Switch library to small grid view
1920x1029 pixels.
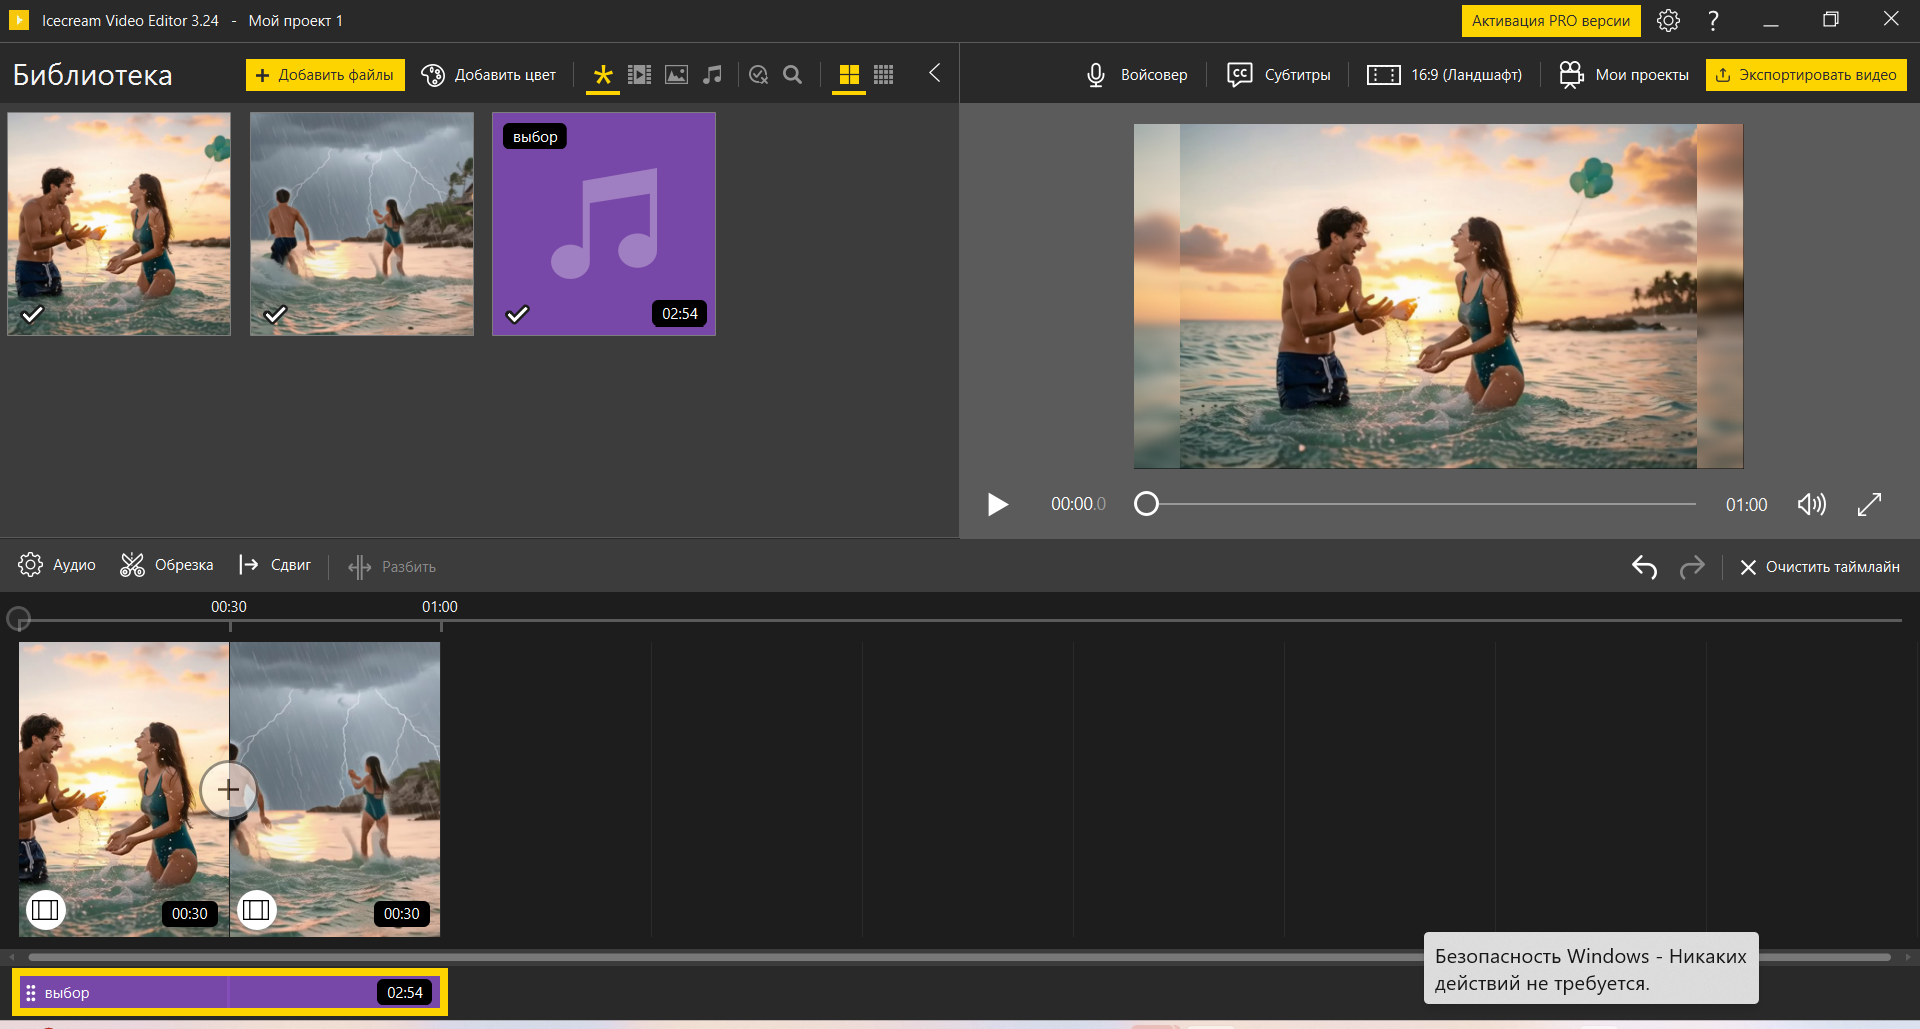[x=884, y=75]
